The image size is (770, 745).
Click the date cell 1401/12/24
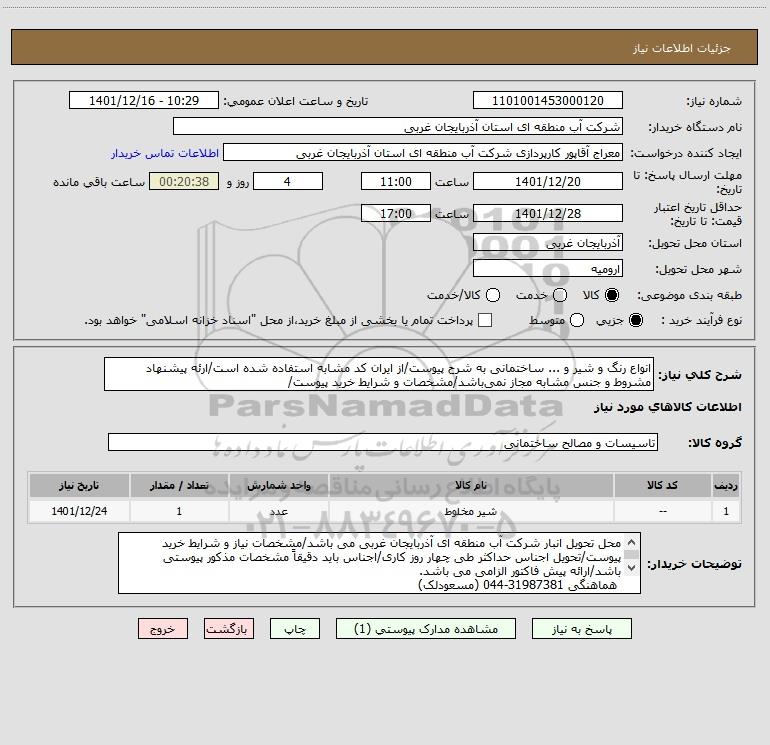coord(79,511)
